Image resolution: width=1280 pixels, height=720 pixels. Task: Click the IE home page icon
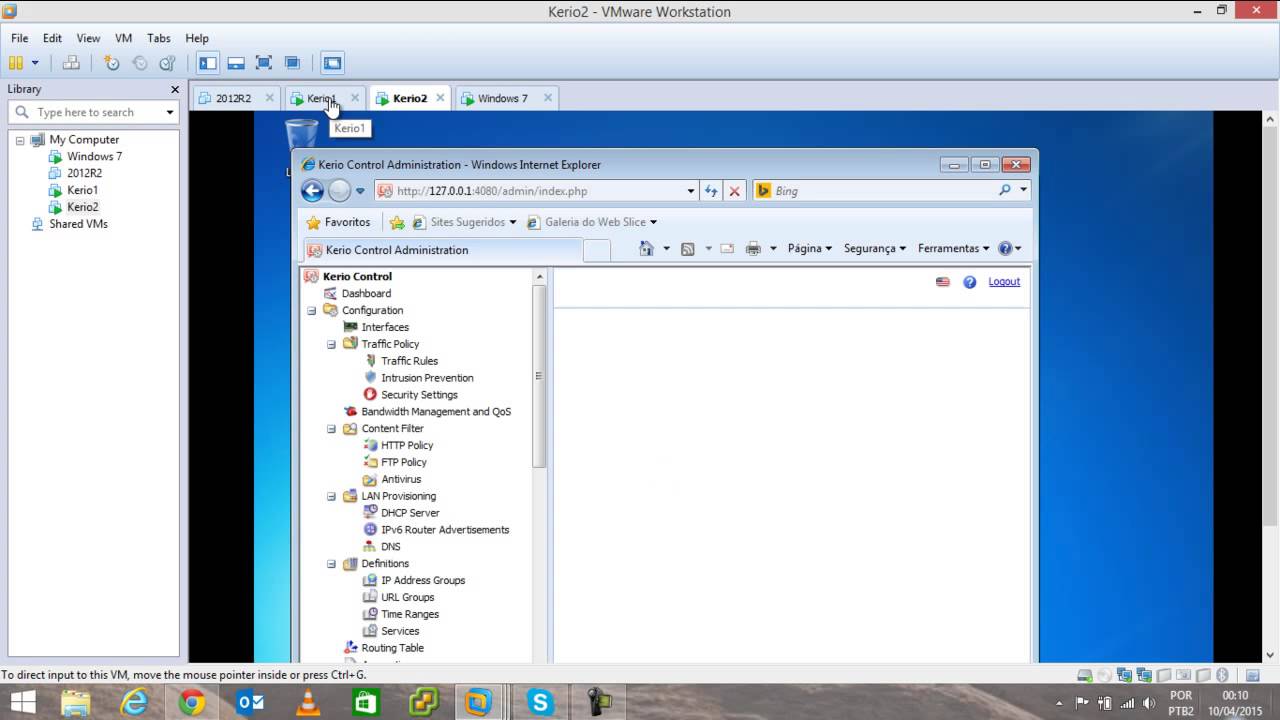coord(646,249)
